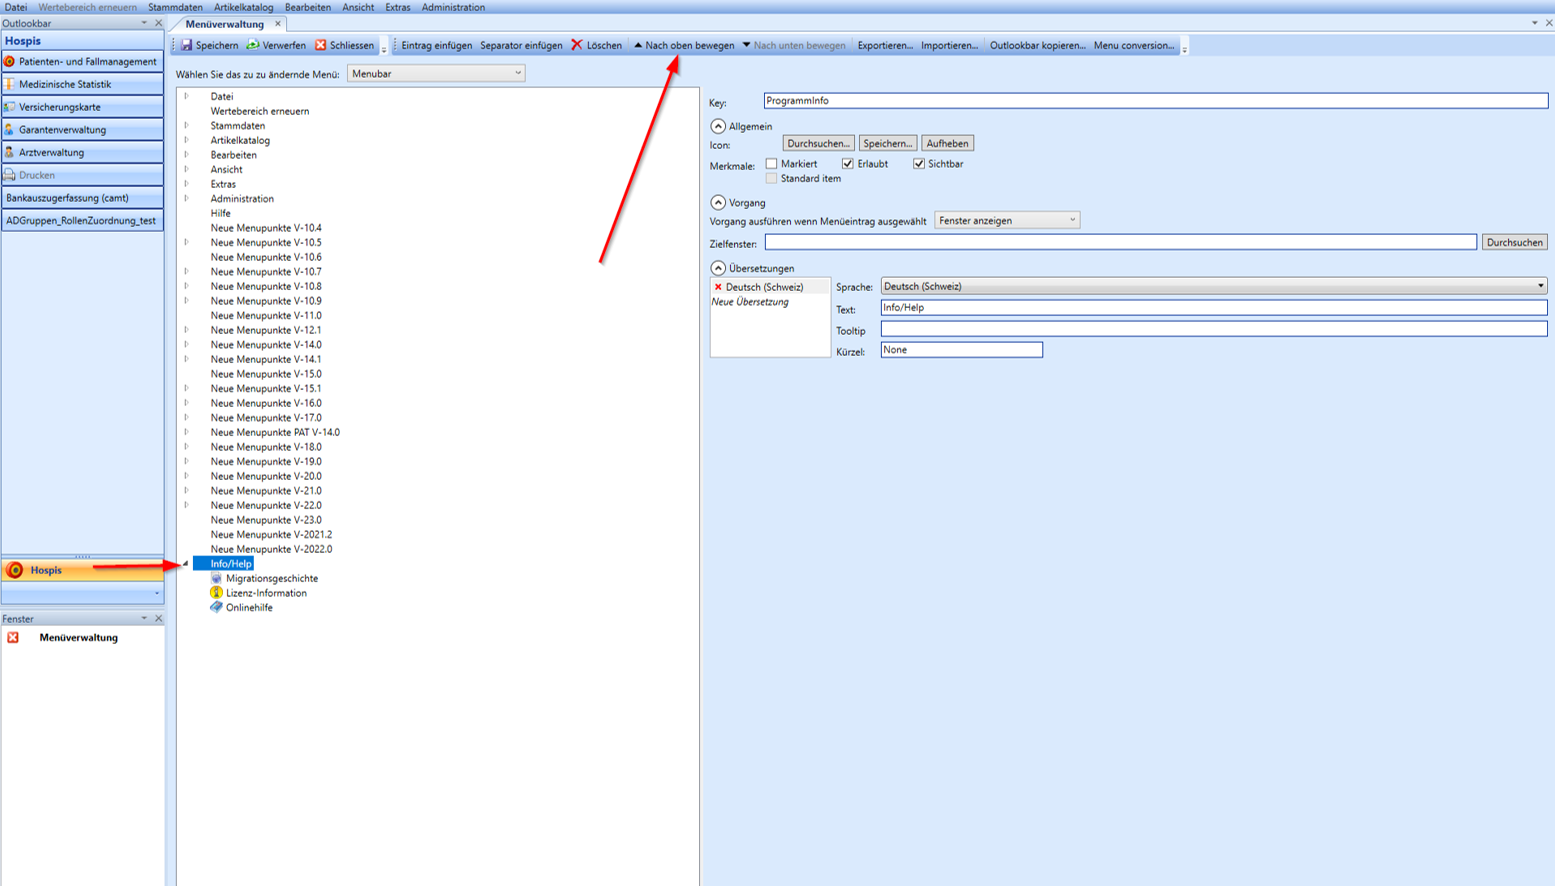1555x886 pixels.
Task: Remove Deutsch (Schweiz) translation via red X
Action: pyautogui.click(x=718, y=287)
